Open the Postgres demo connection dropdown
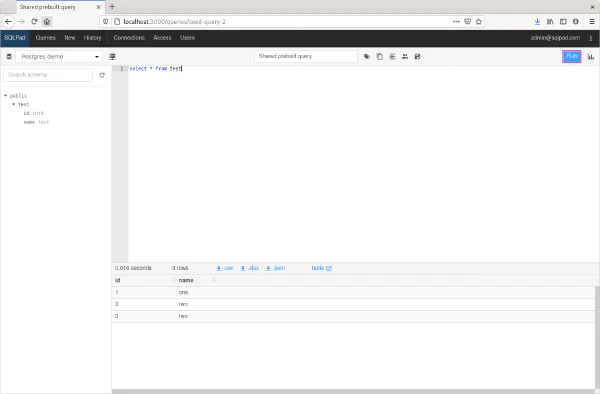This screenshot has height=394, width=600. coord(59,57)
